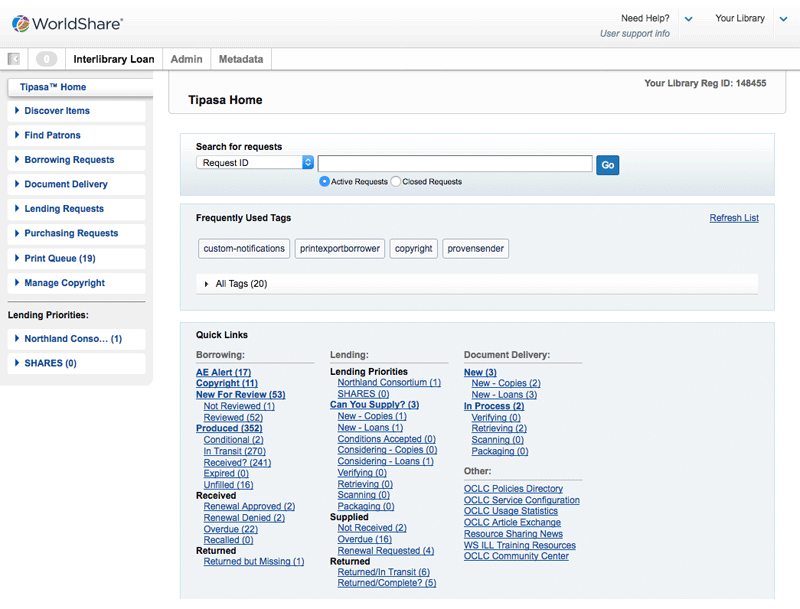This screenshot has width=800, height=609.
Task: Expand Discover Items in the sidebar
Action: (x=57, y=111)
